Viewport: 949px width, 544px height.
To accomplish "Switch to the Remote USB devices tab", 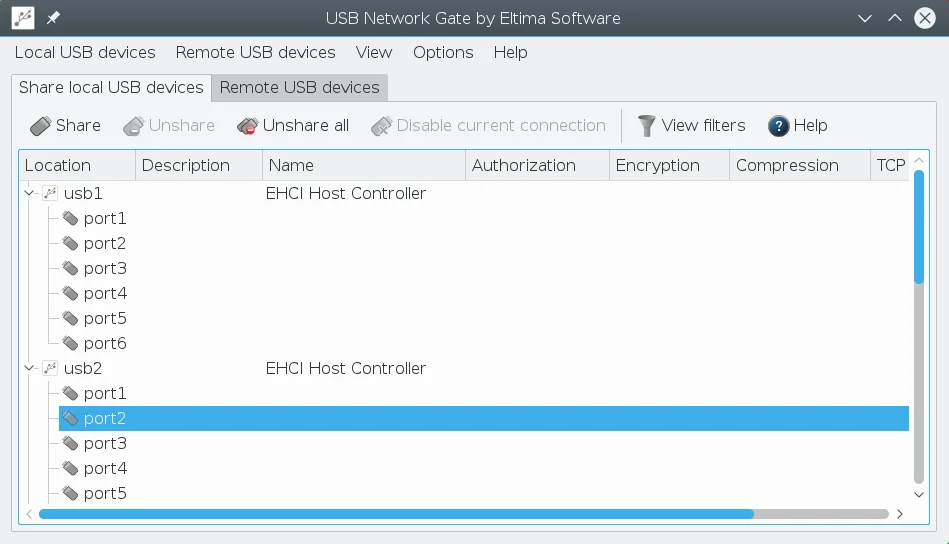I will (299, 87).
